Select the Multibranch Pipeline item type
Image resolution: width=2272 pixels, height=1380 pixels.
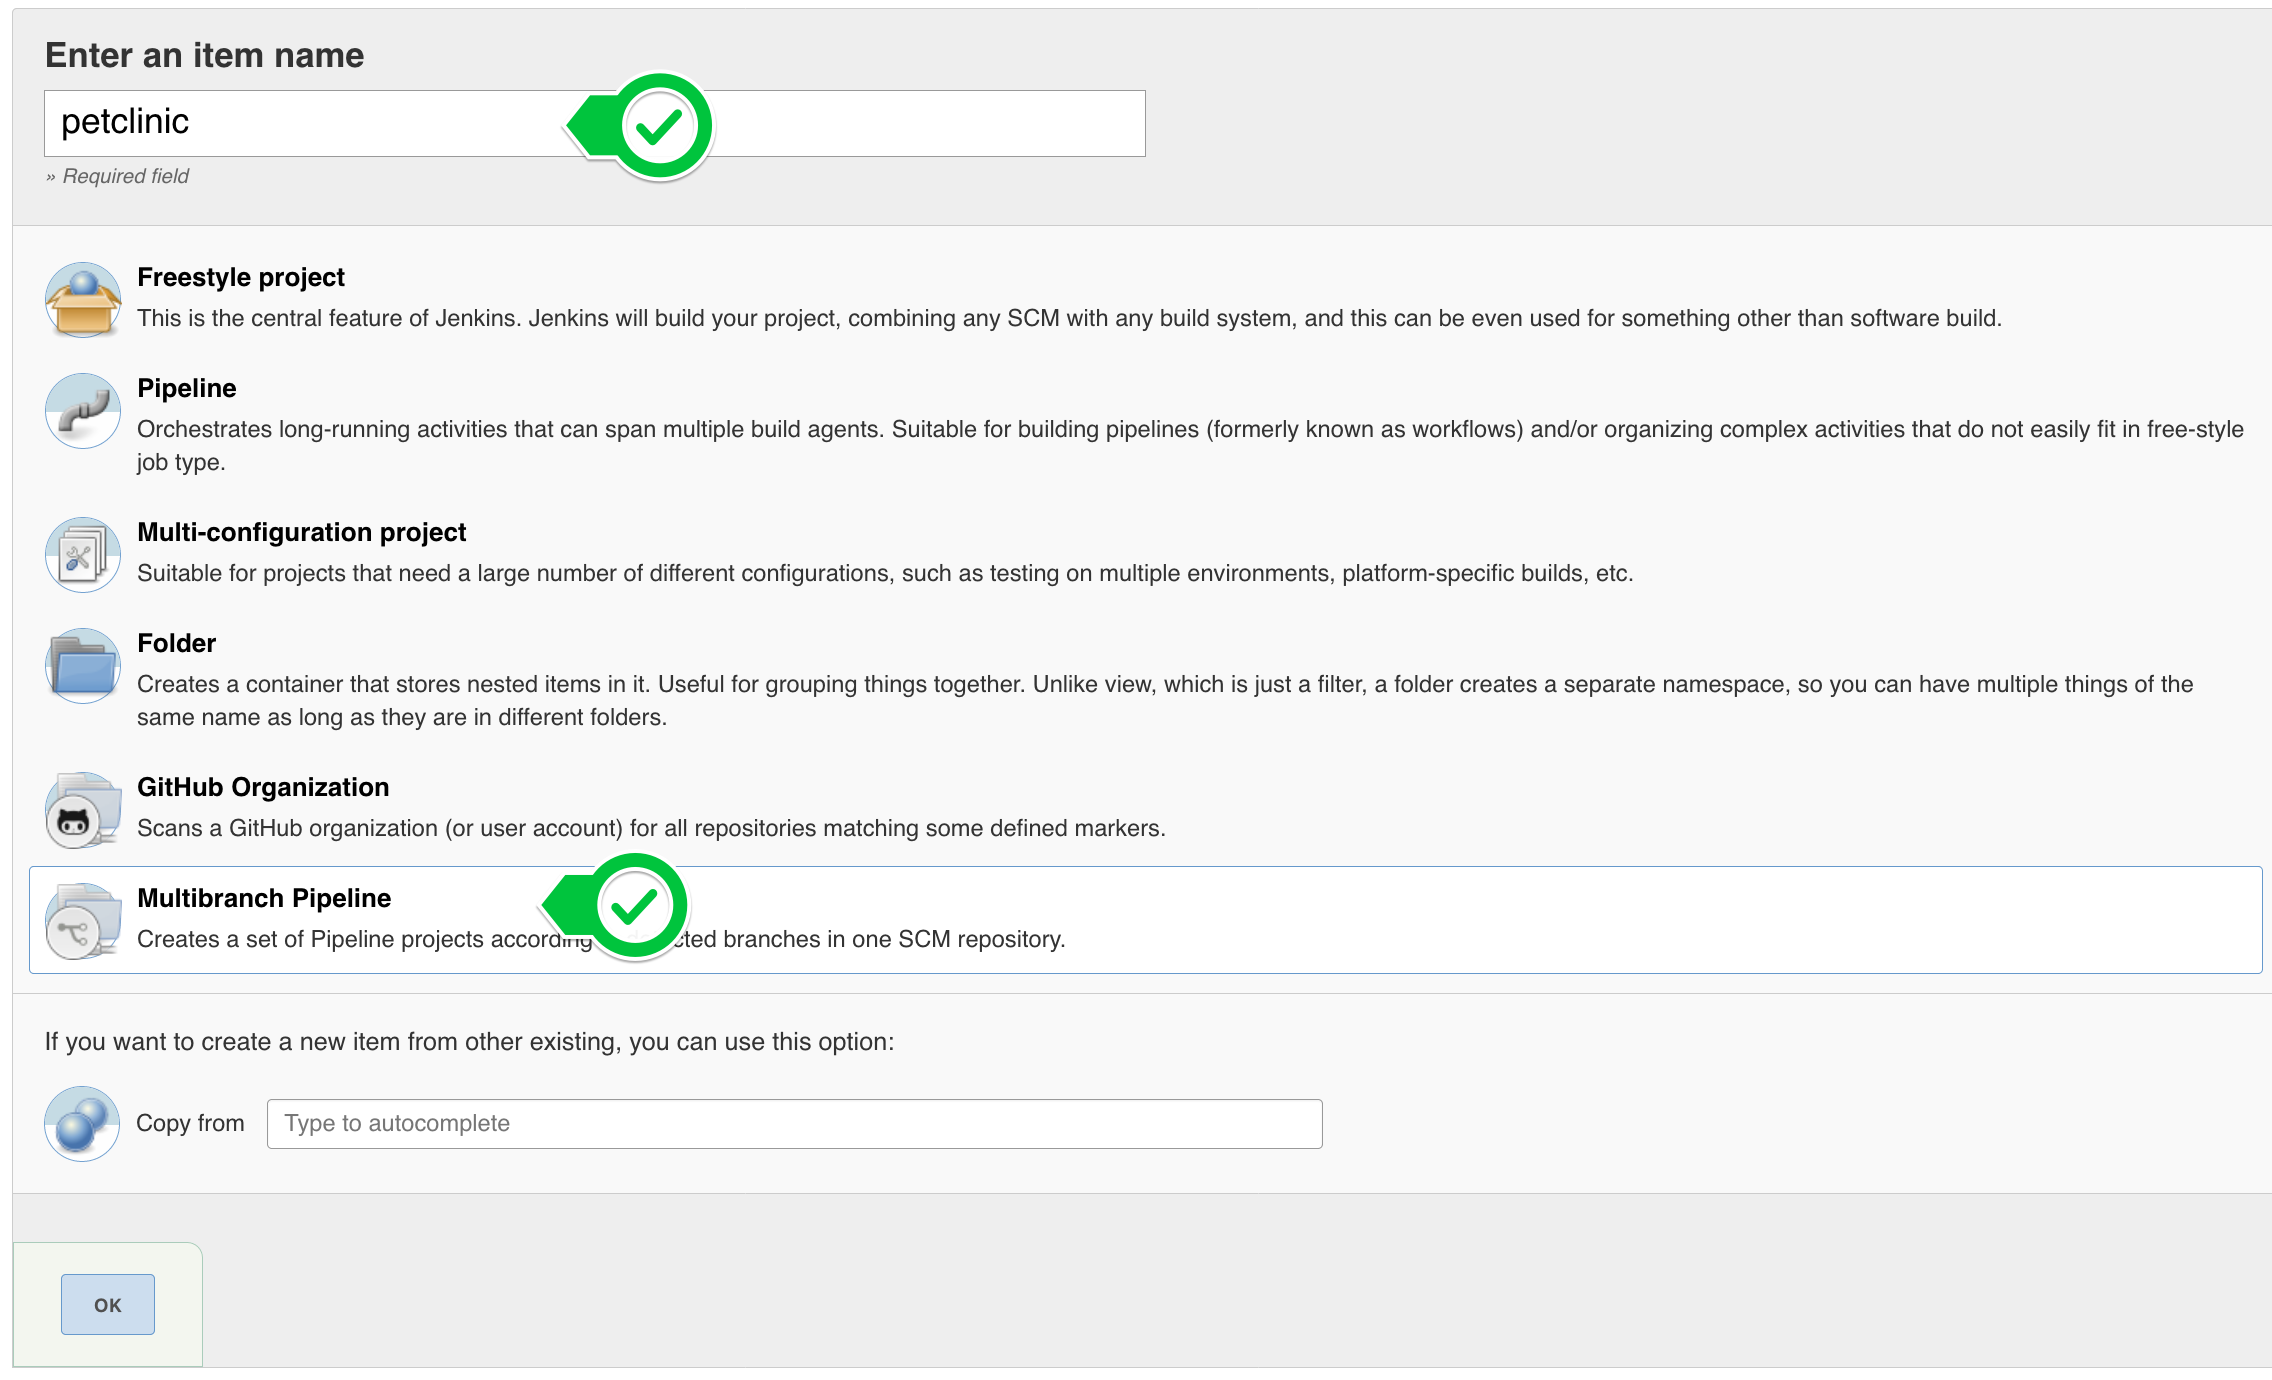click(x=264, y=898)
